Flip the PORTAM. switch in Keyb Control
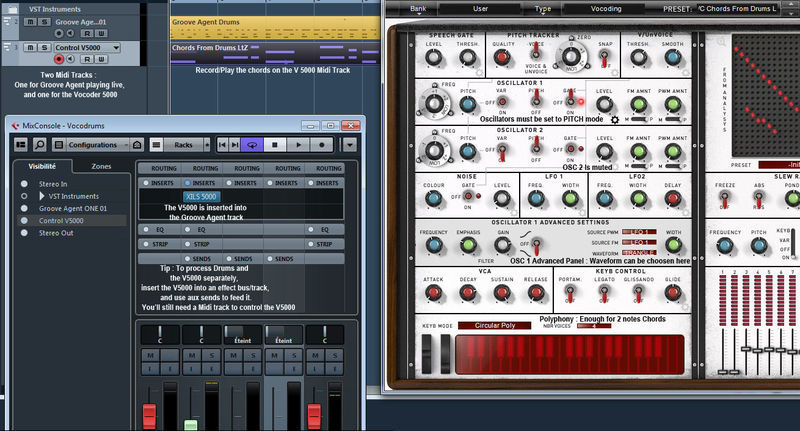The height and width of the screenshot is (431, 800). 569,293
